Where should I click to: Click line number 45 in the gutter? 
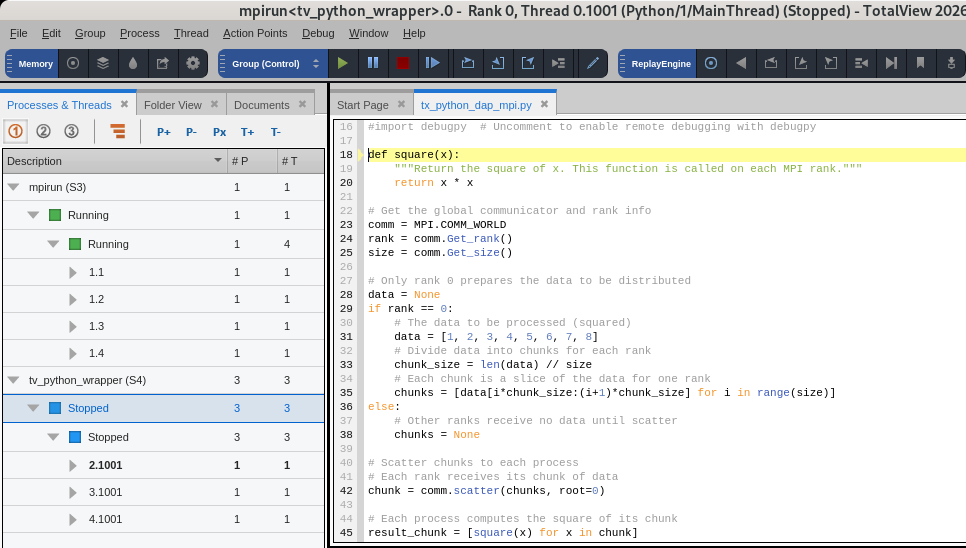point(346,533)
